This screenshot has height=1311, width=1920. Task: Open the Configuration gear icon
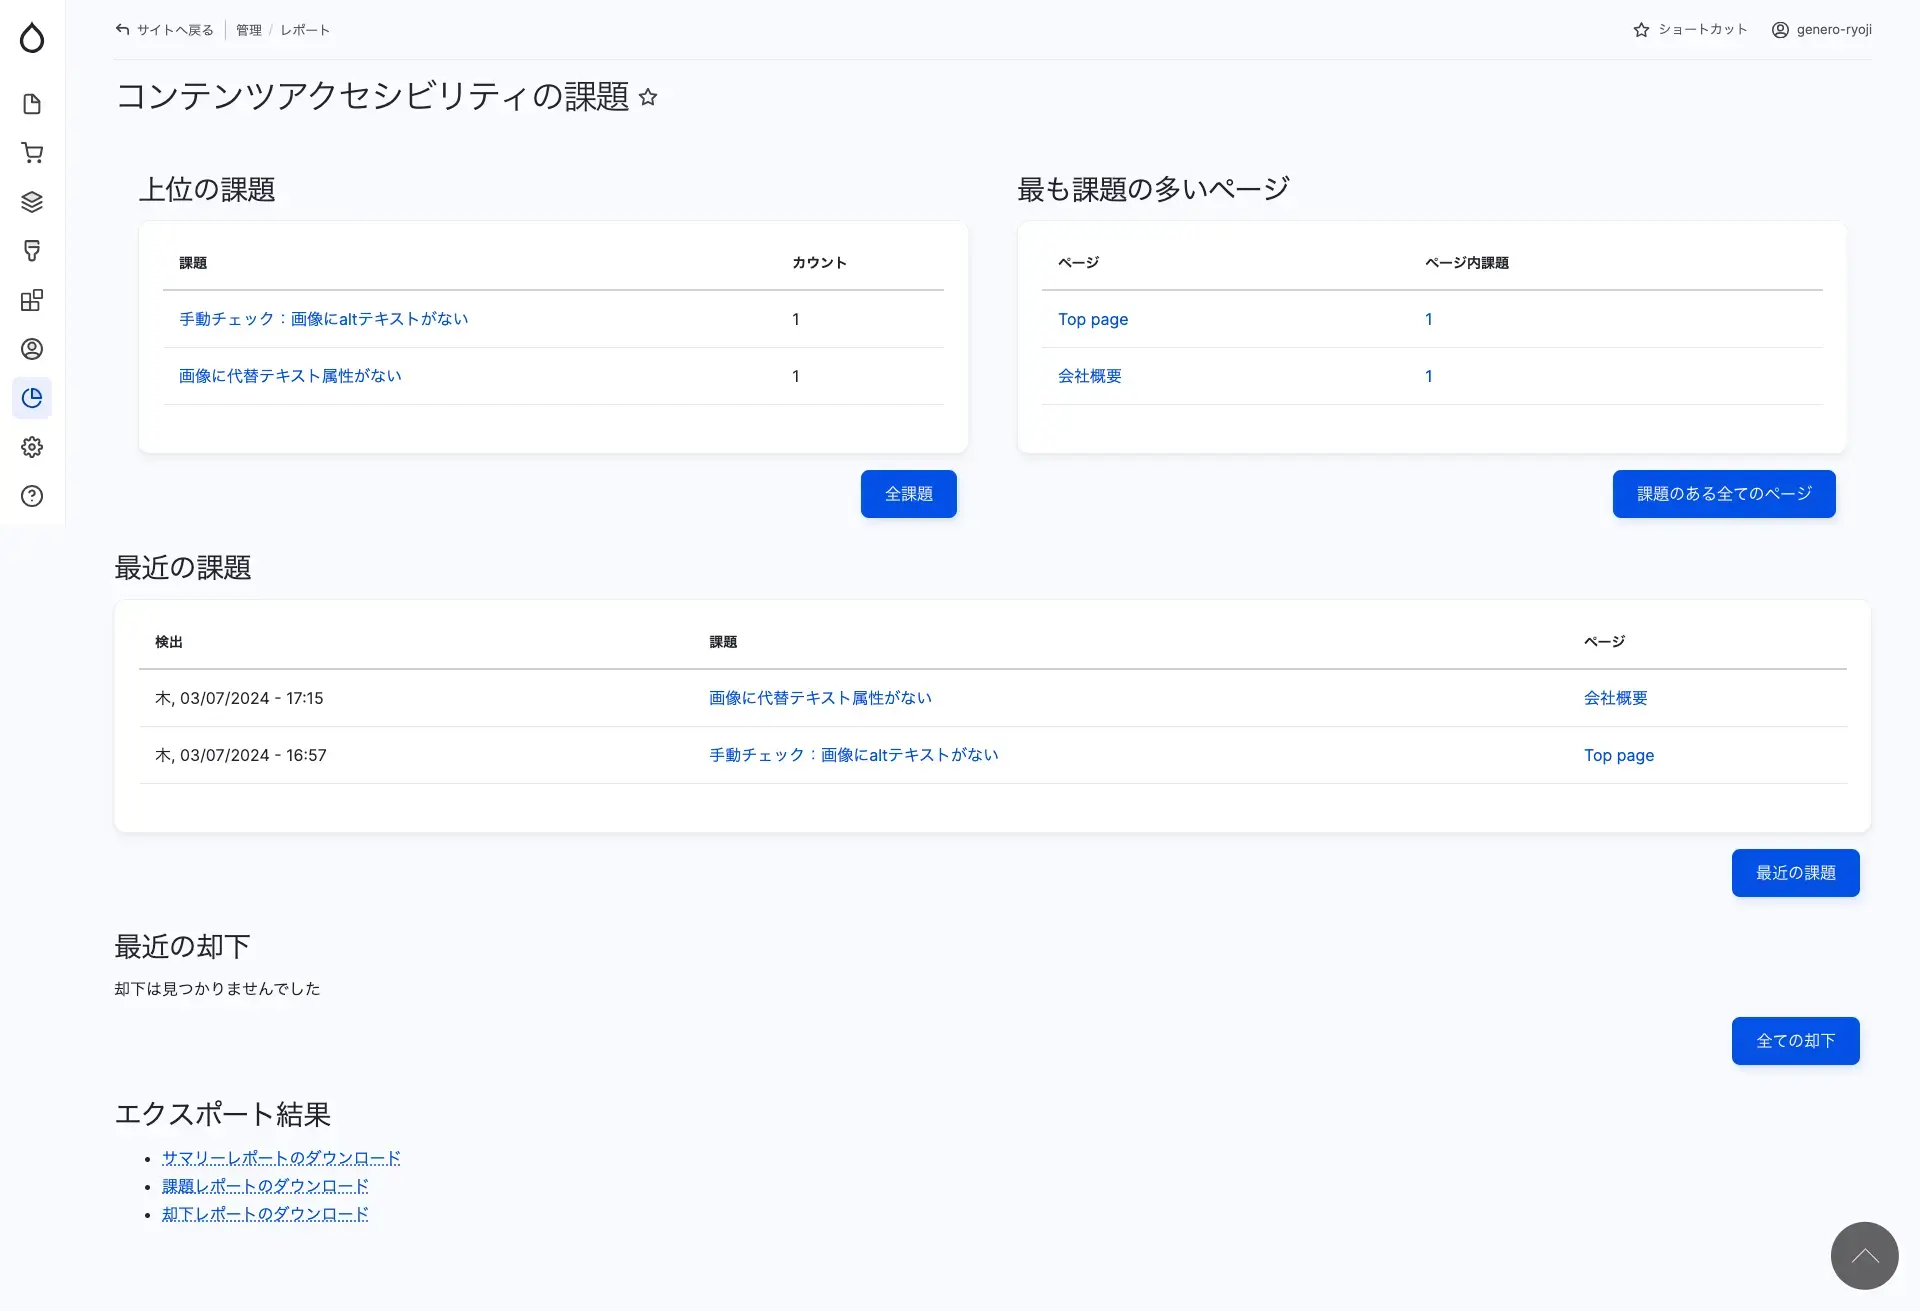tap(32, 446)
